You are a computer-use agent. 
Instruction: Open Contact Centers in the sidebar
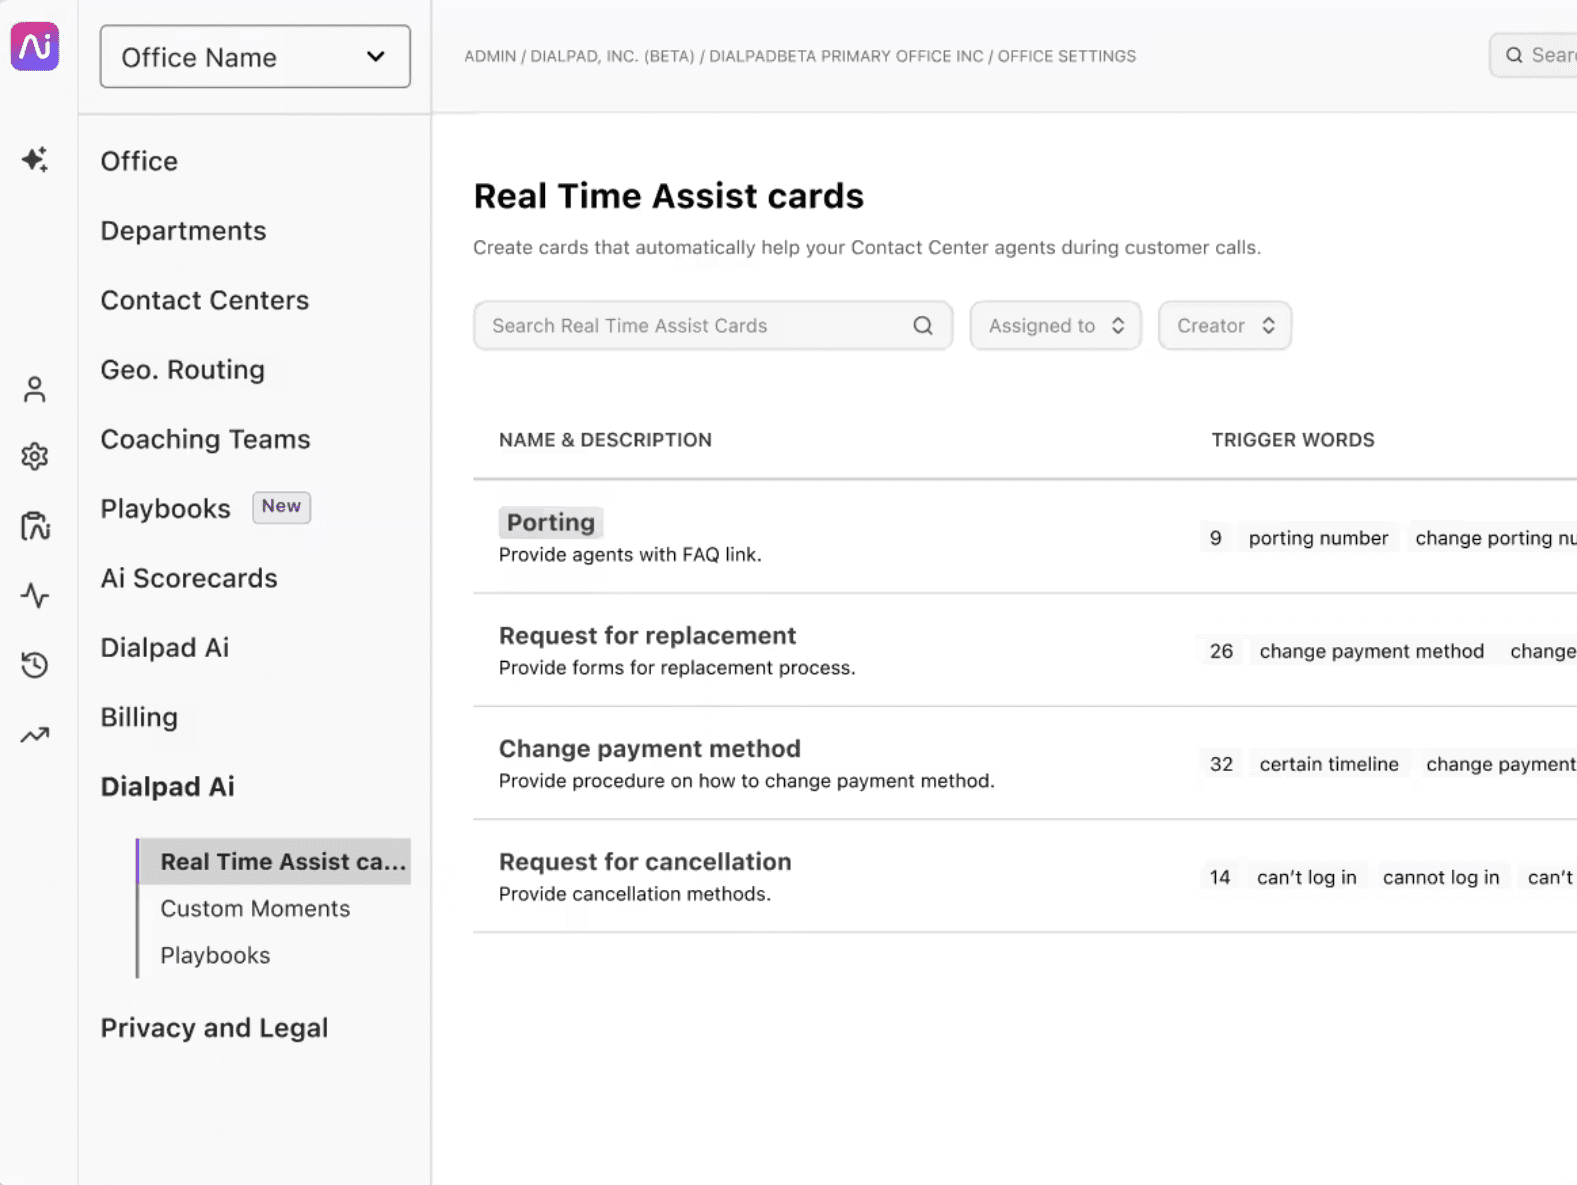pos(205,300)
